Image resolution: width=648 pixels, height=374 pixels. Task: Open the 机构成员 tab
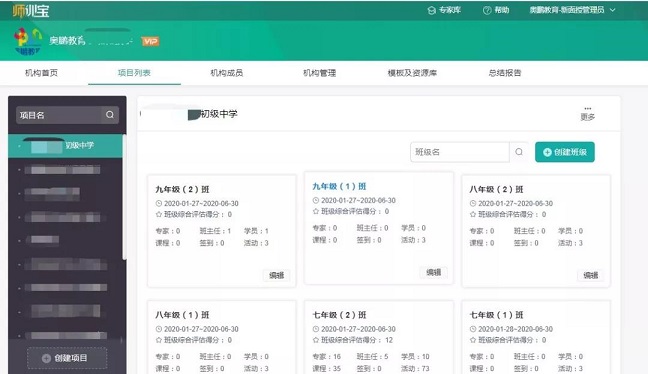pyautogui.click(x=227, y=73)
